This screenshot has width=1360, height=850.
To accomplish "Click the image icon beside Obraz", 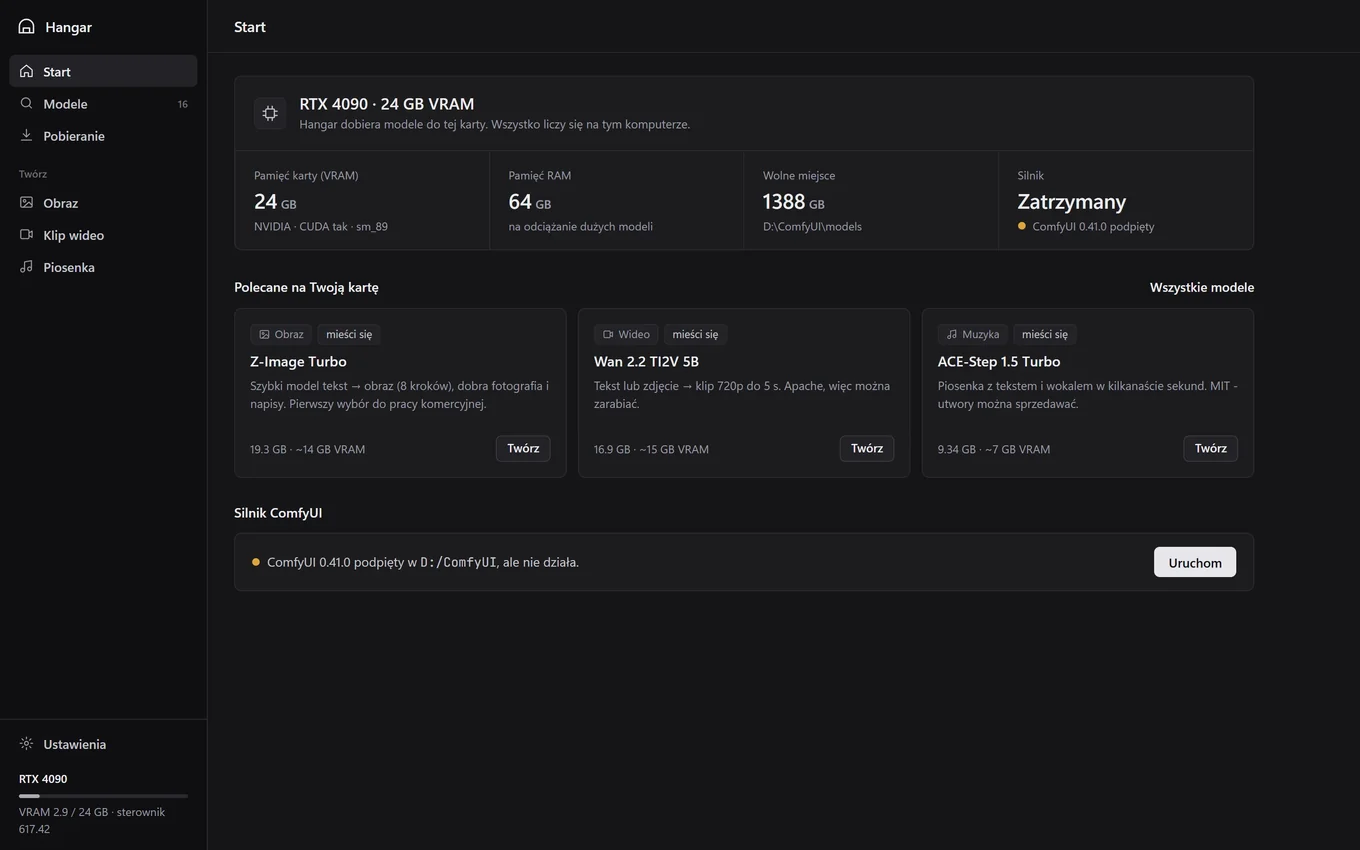I will (26, 203).
